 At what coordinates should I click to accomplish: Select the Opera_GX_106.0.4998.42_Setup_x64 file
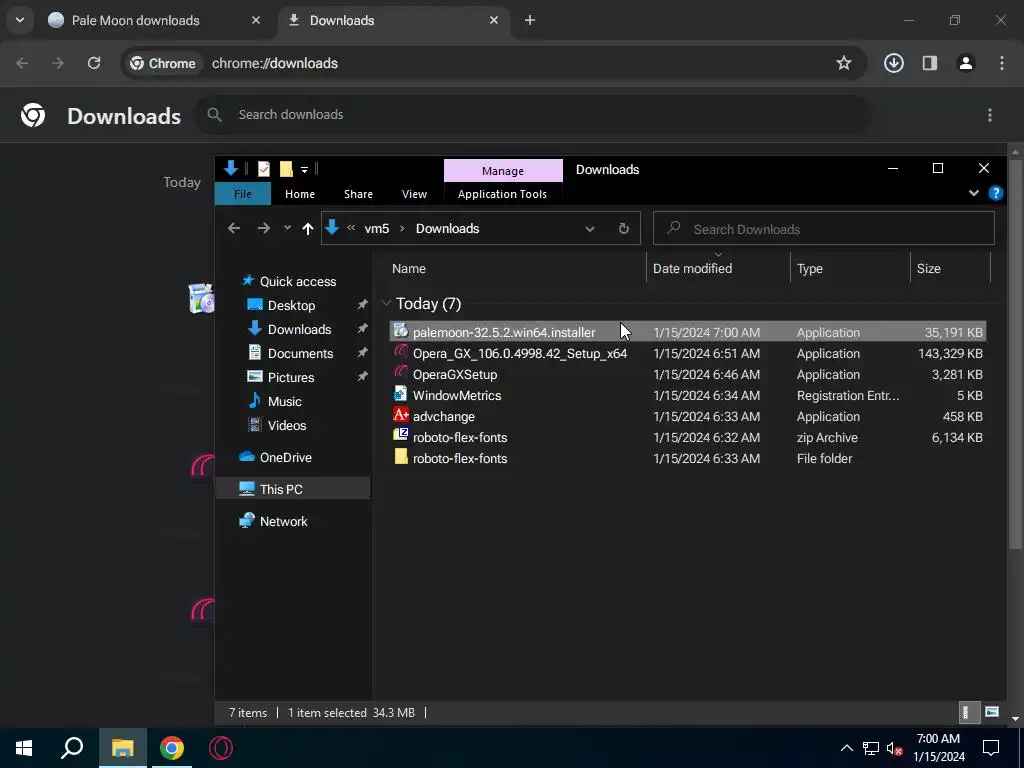[x=519, y=353]
